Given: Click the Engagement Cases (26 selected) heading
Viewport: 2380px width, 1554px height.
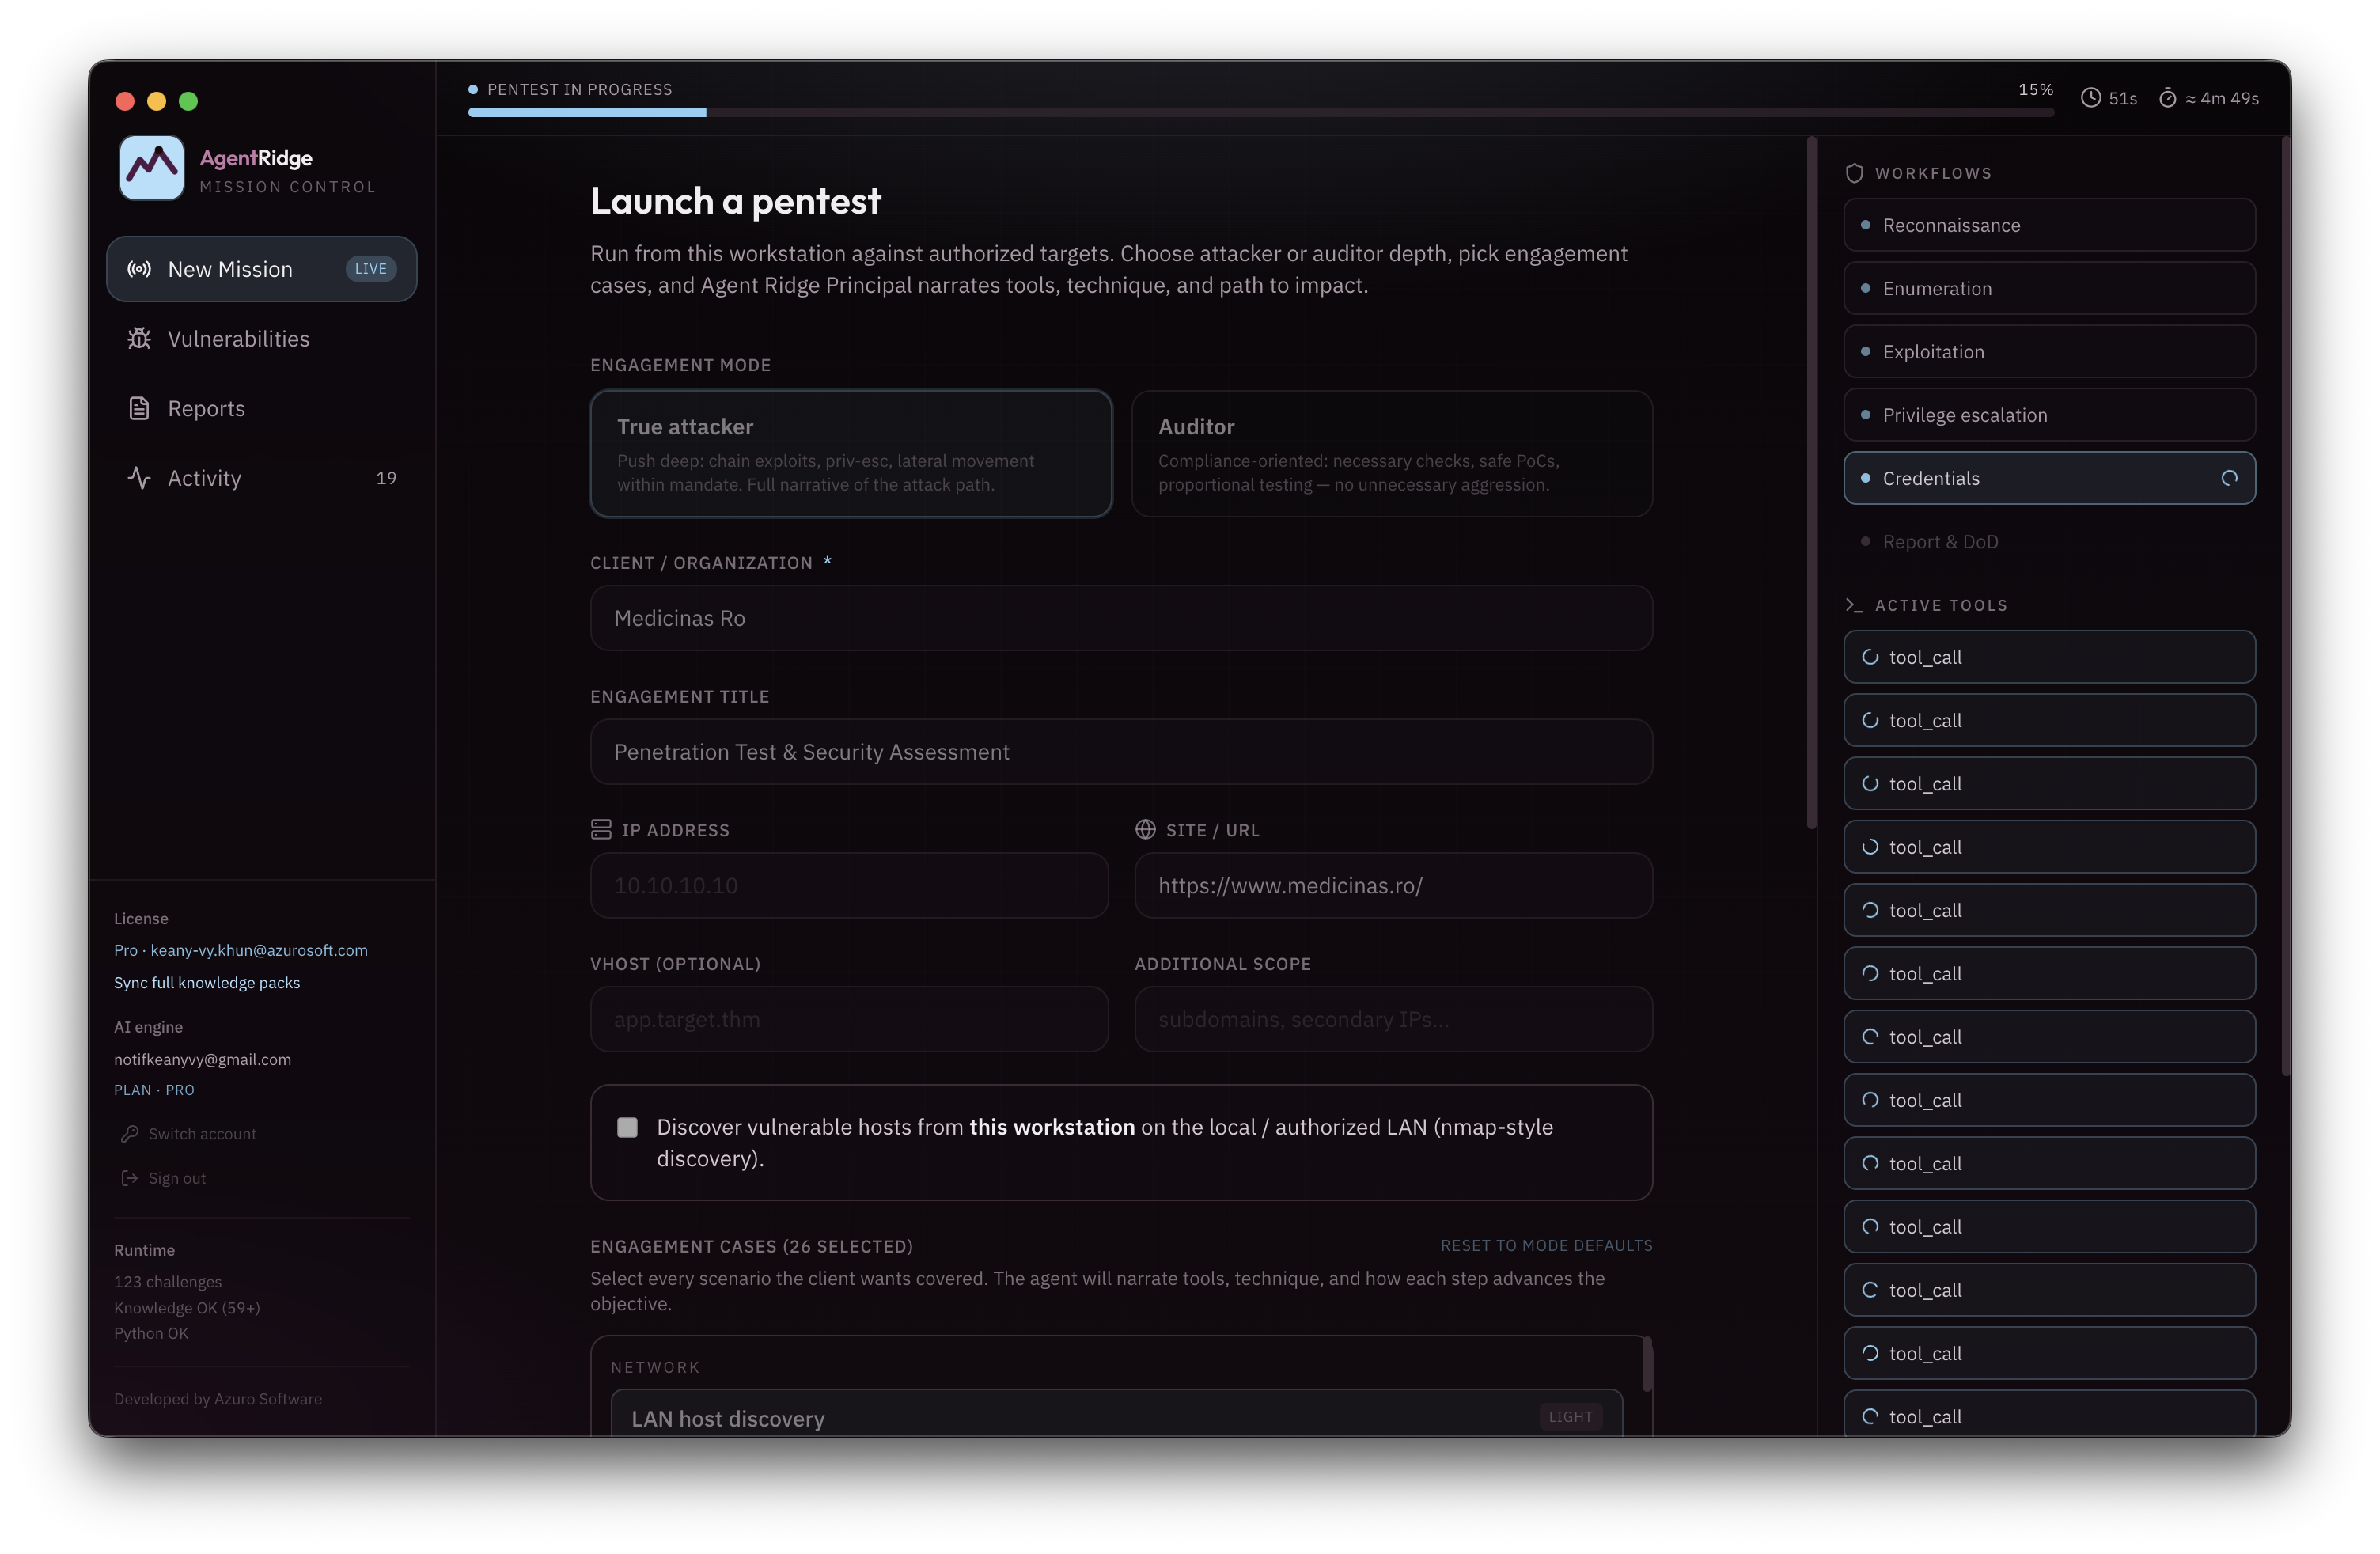Looking at the screenshot, I should pos(751,1246).
